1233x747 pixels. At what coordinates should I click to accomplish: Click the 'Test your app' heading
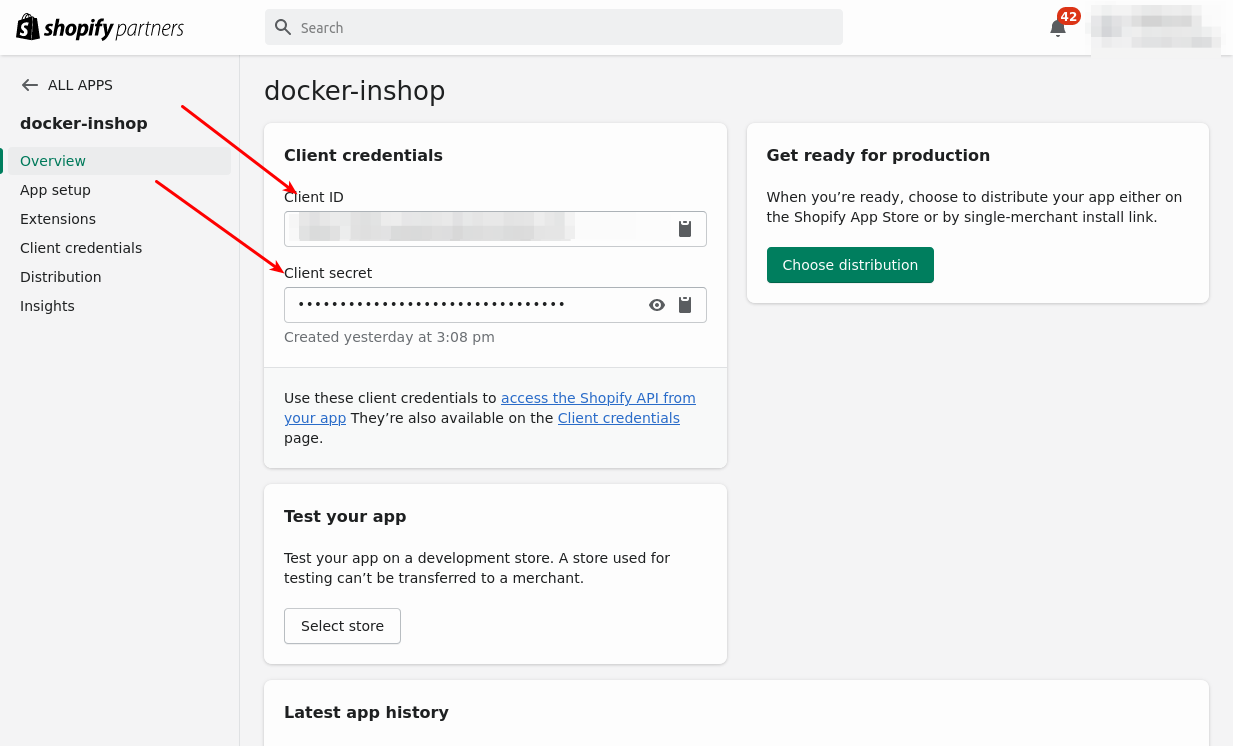[x=345, y=516]
